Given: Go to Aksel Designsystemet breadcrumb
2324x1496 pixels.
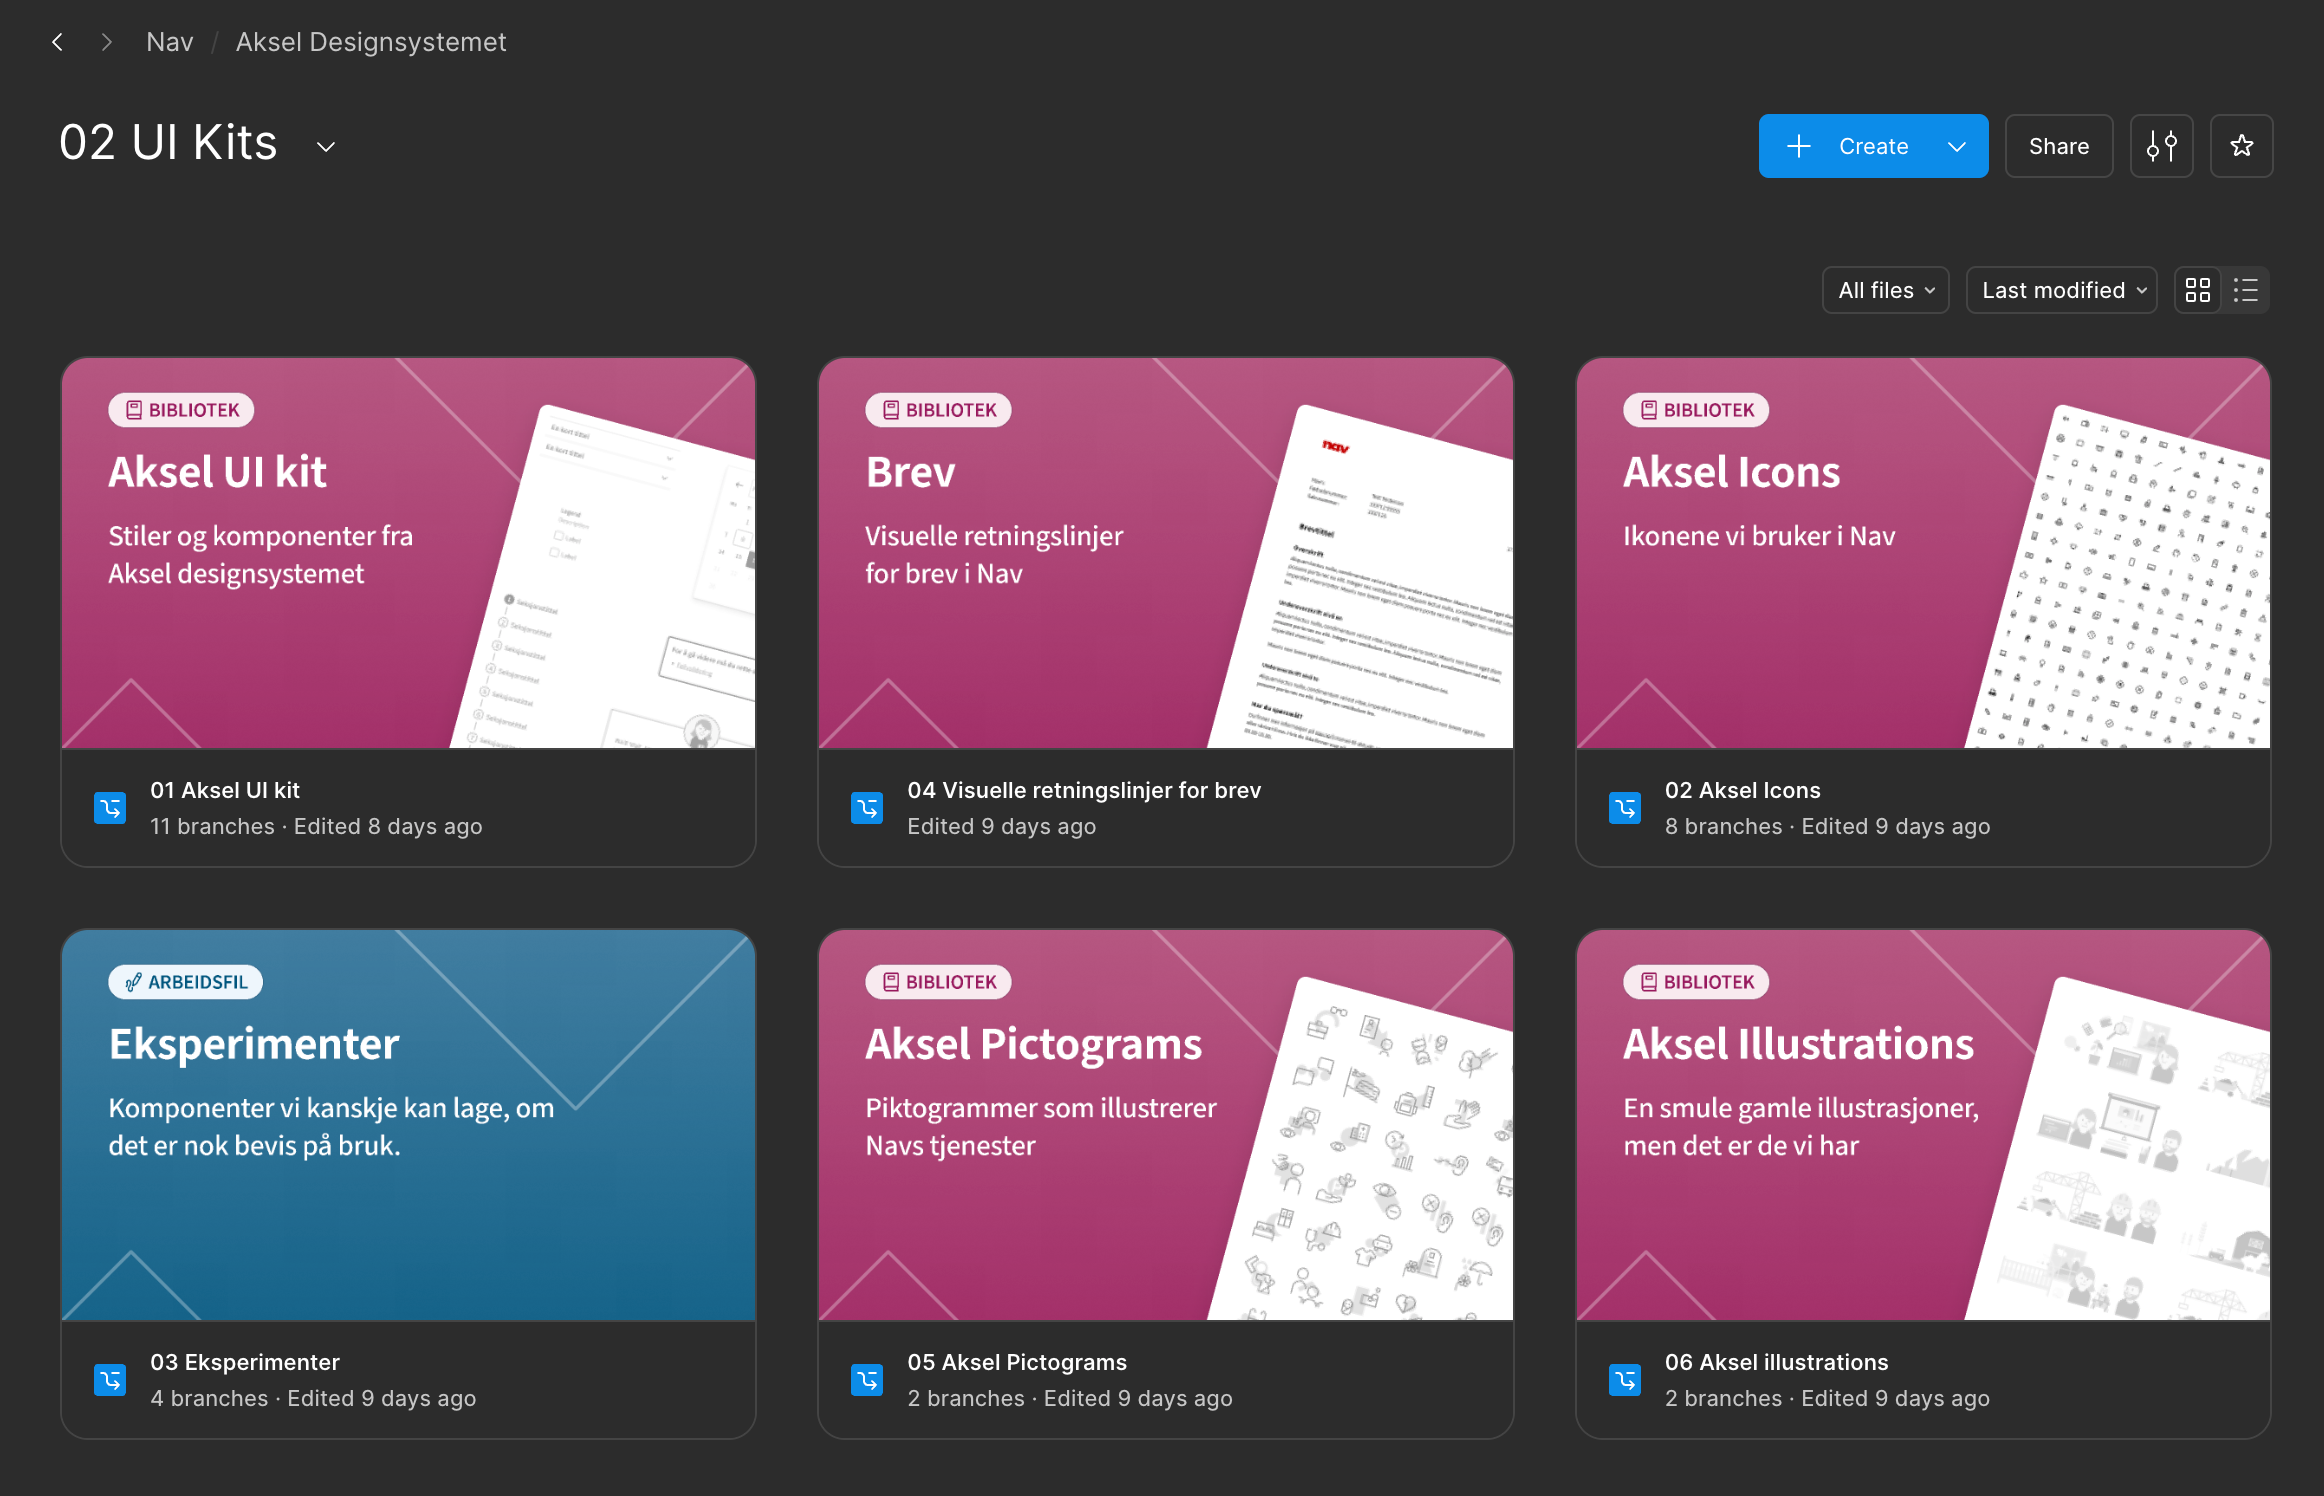Looking at the screenshot, I should 371,42.
